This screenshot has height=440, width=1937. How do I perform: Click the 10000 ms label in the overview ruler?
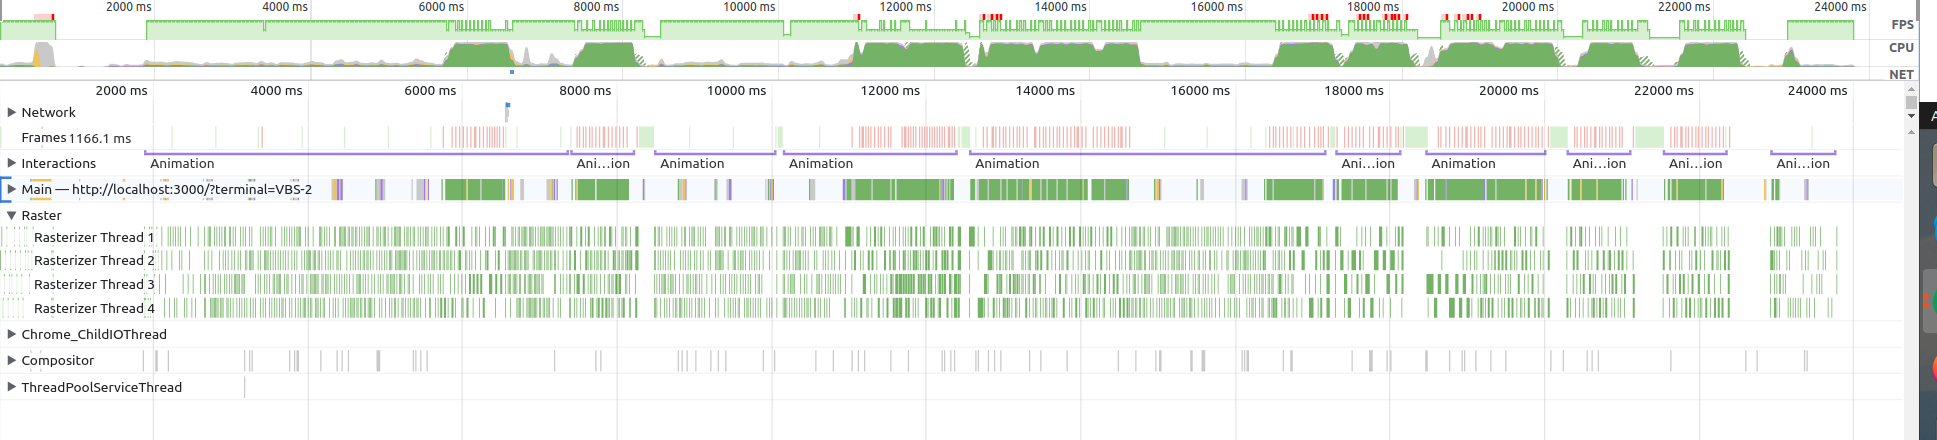749,7
